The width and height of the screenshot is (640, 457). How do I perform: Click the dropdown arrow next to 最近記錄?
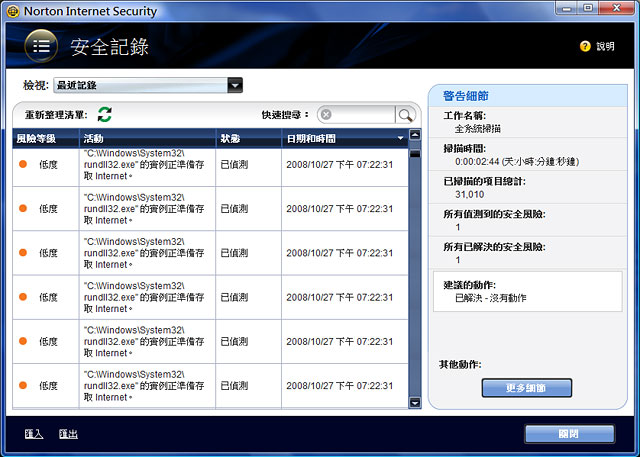point(235,85)
